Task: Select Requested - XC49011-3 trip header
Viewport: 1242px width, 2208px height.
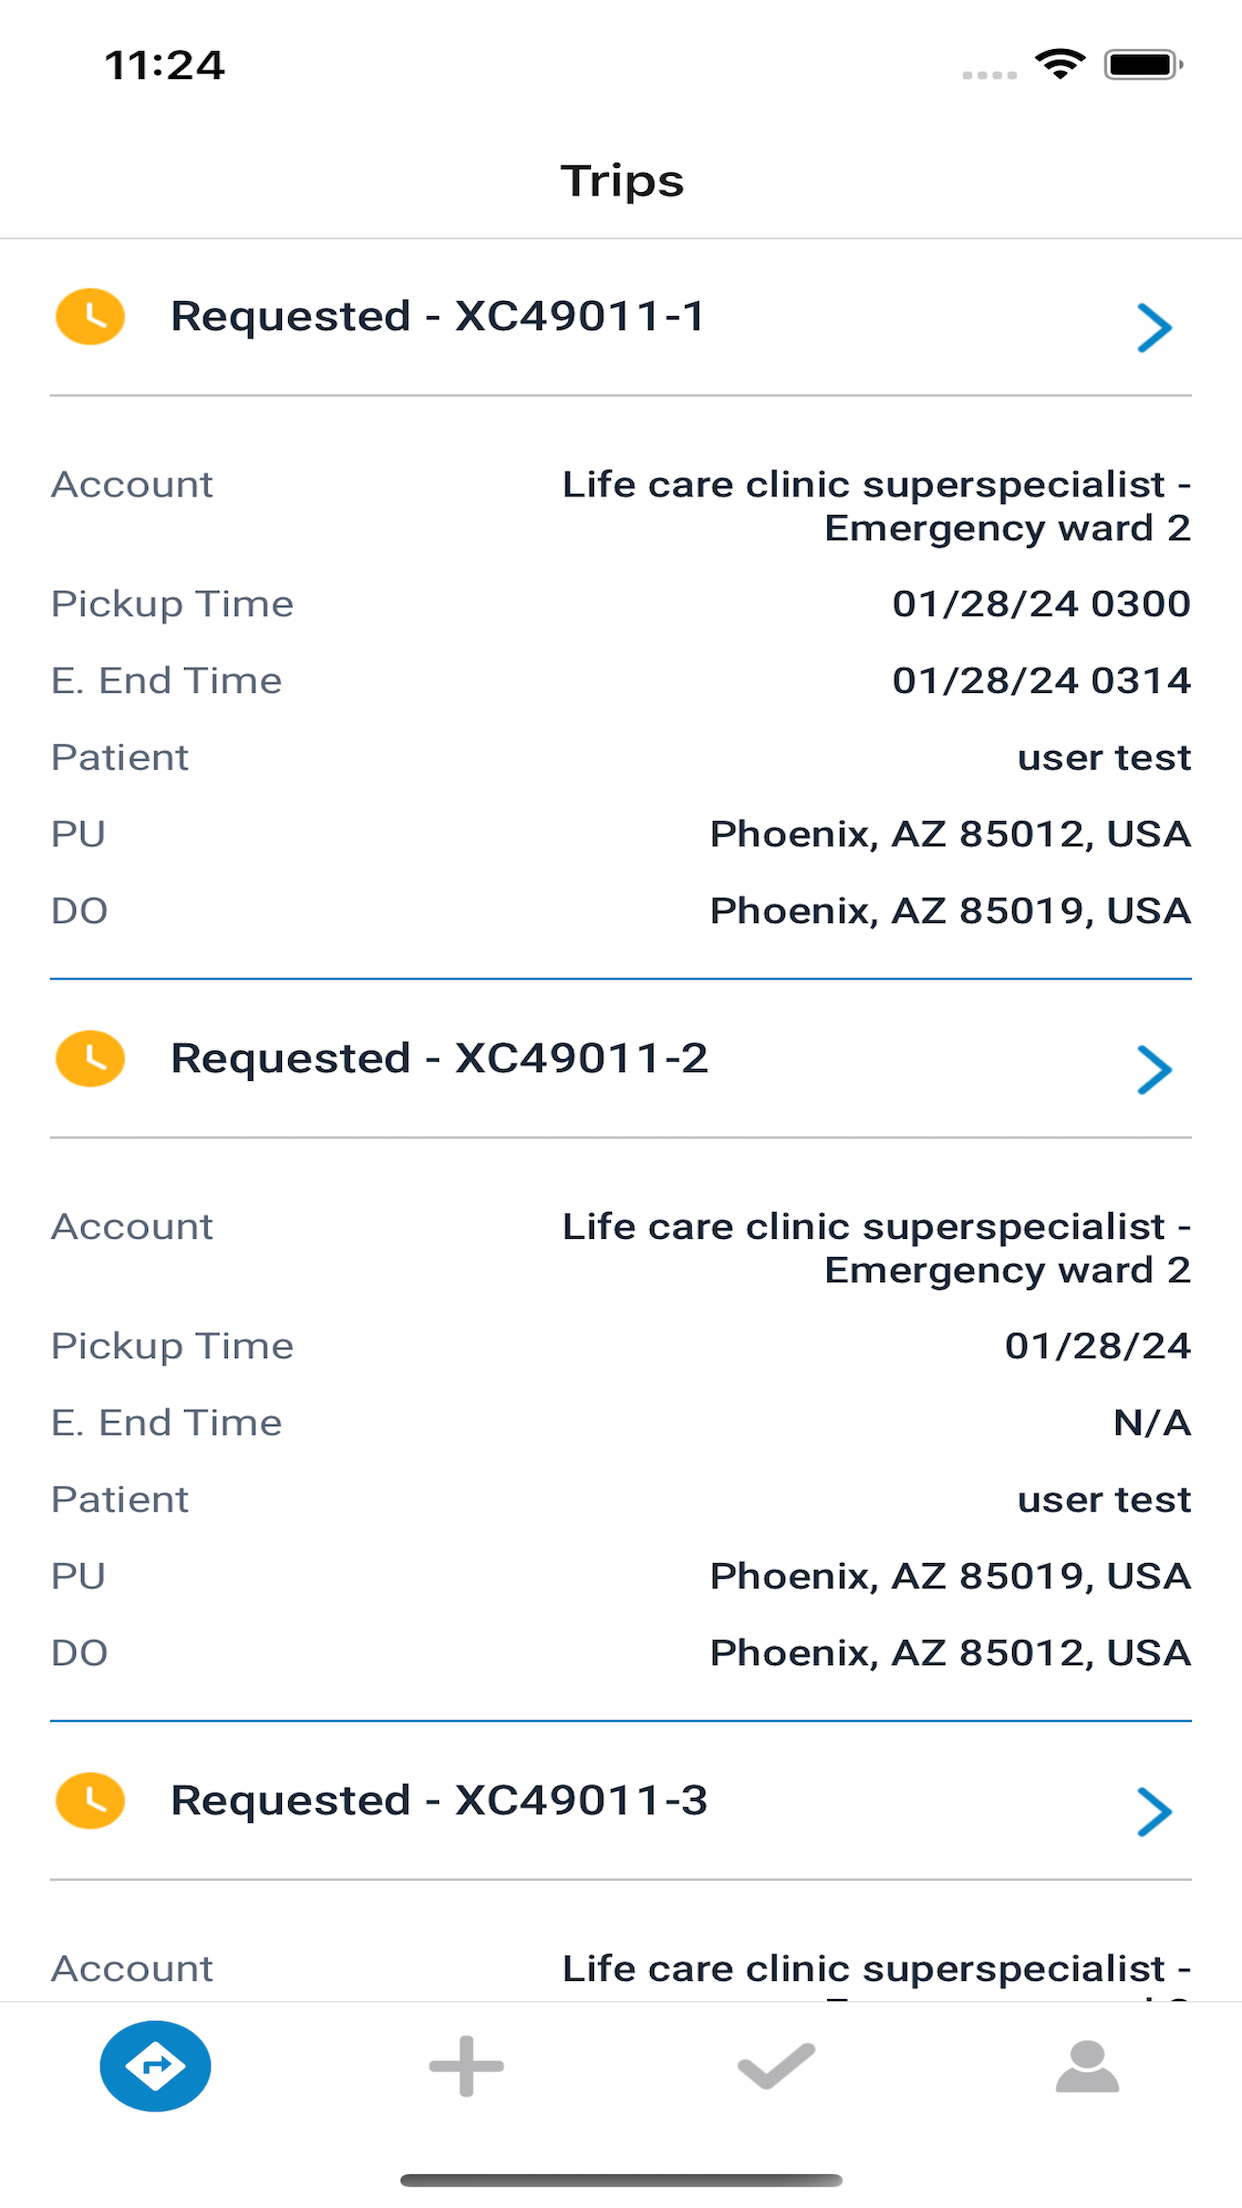Action: click(x=621, y=1801)
